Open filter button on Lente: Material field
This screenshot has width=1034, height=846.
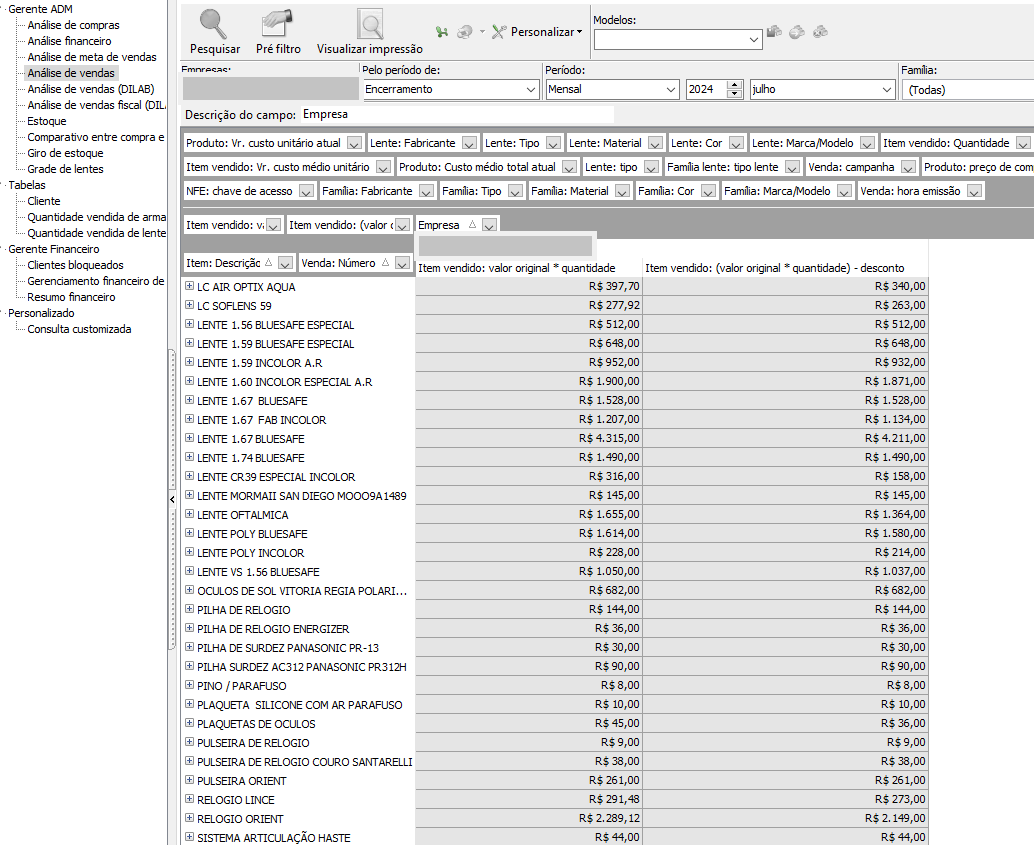pyautogui.click(x=655, y=143)
